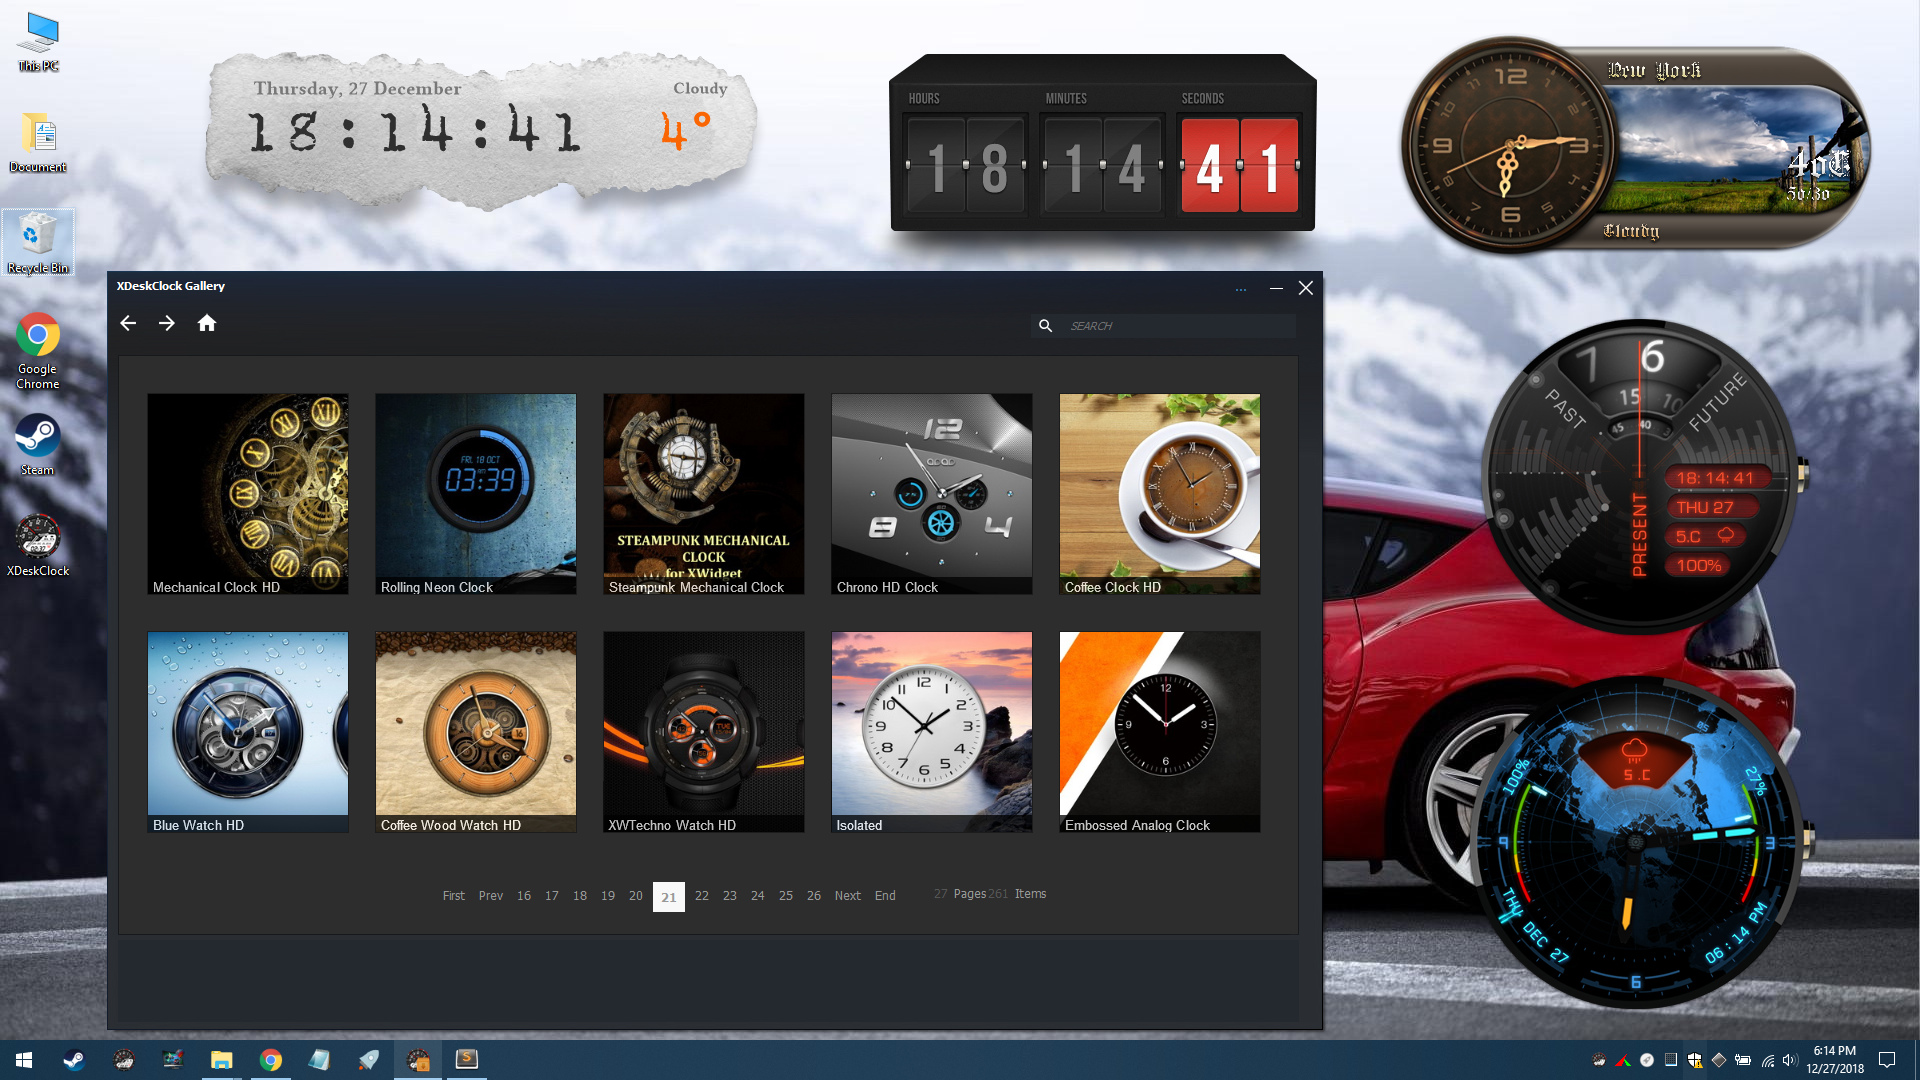This screenshot has height=1080, width=1920.
Task: Open Google Chrome from the desktop
Action: [x=37, y=340]
